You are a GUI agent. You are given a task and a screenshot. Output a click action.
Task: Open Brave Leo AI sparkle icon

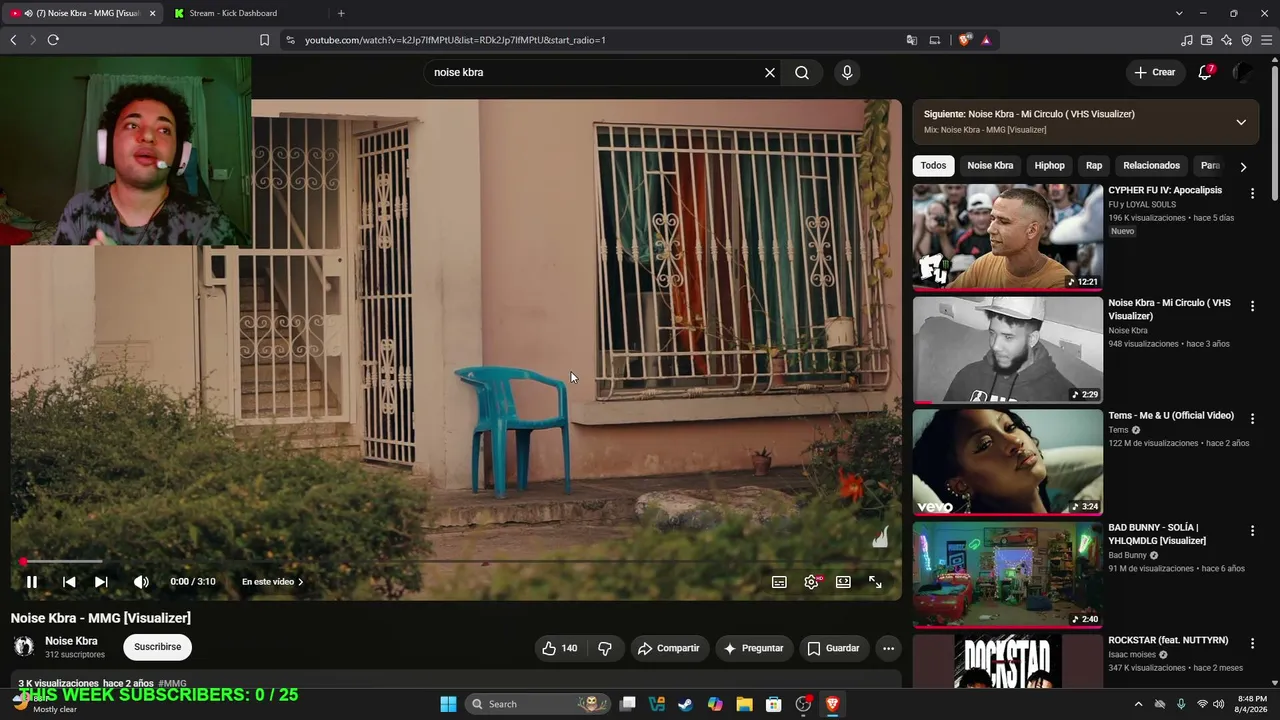coord(1227,40)
